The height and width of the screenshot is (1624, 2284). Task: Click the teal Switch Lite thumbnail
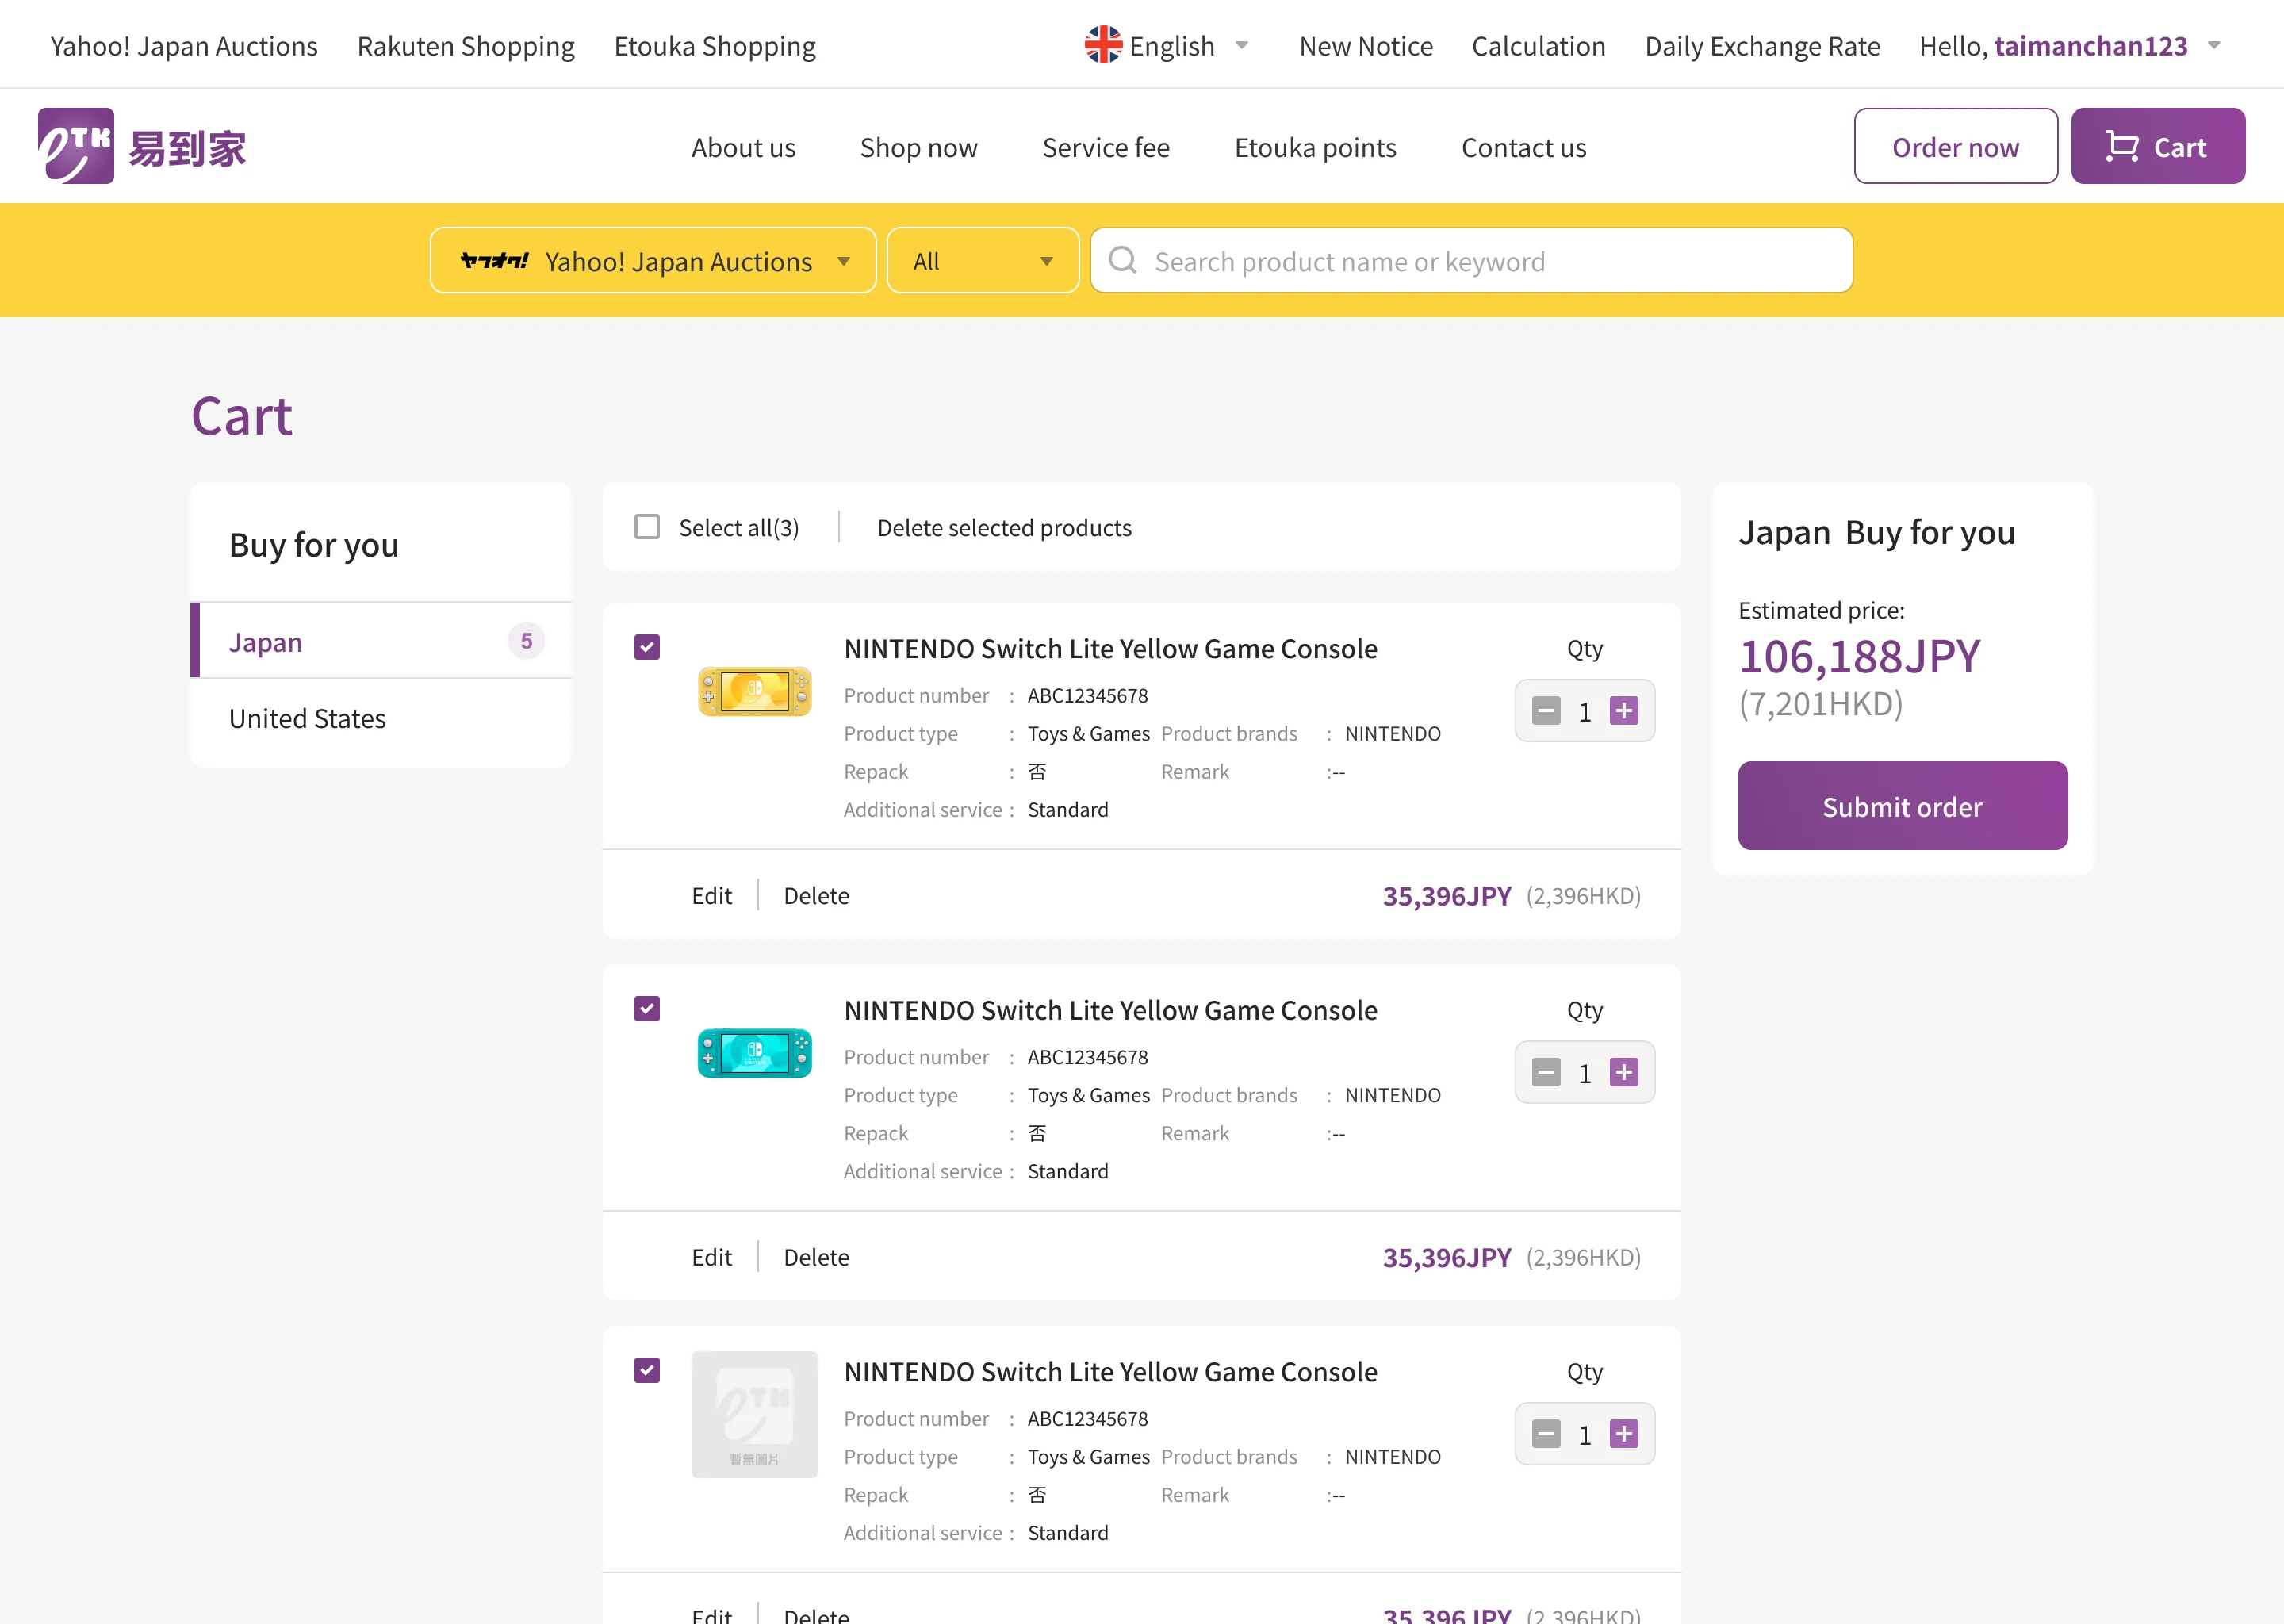coord(754,1053)
